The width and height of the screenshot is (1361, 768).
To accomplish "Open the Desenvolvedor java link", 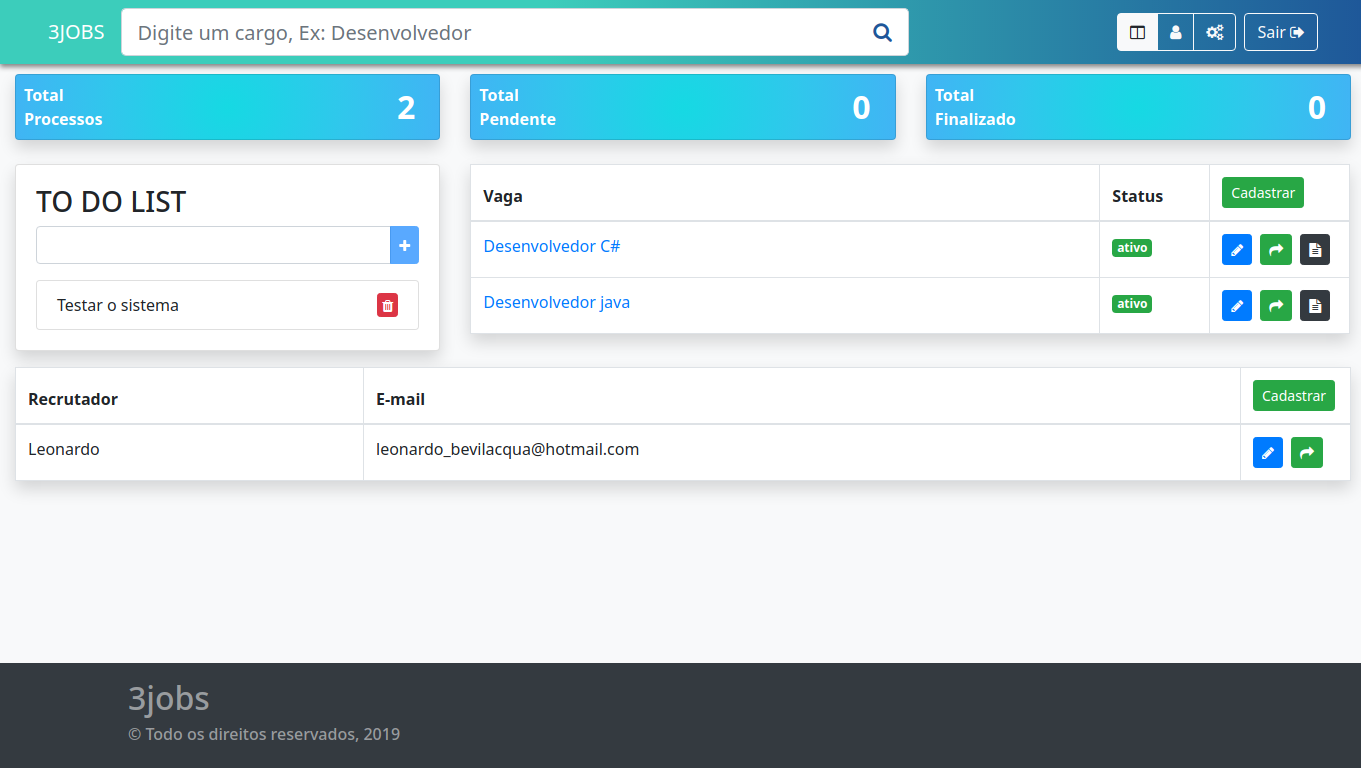I will 557,302.
